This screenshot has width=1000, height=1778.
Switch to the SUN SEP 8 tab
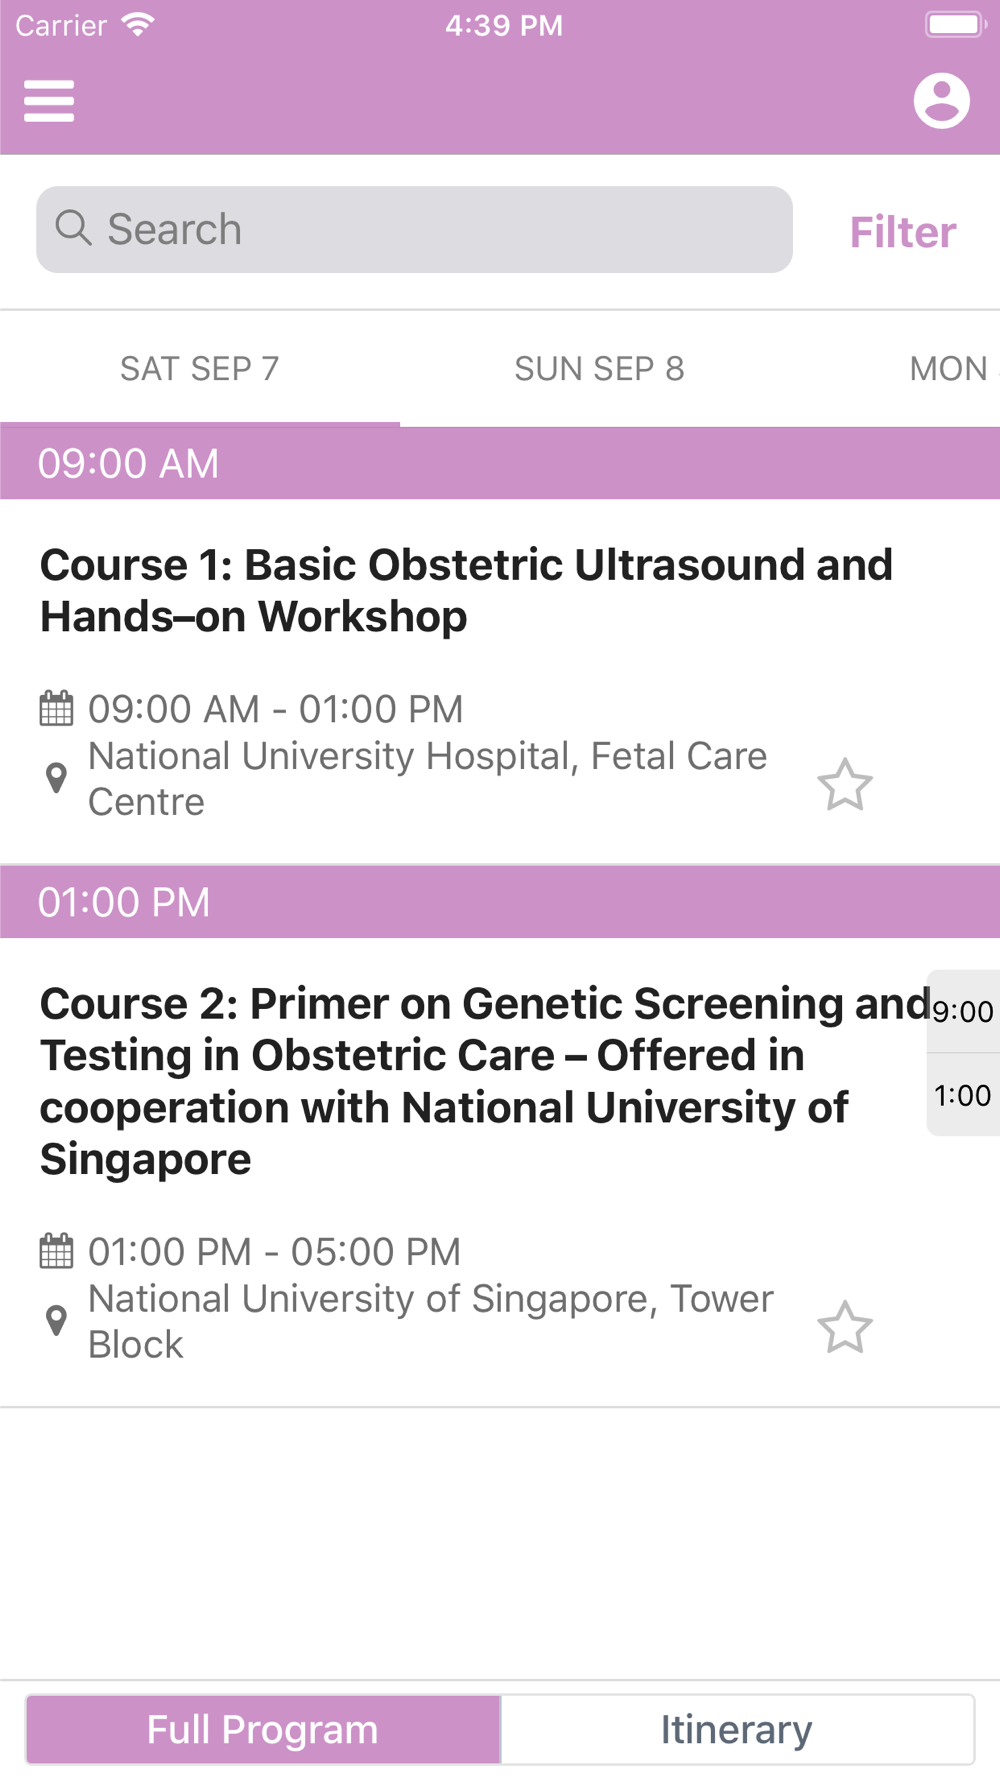coord(599,369)
